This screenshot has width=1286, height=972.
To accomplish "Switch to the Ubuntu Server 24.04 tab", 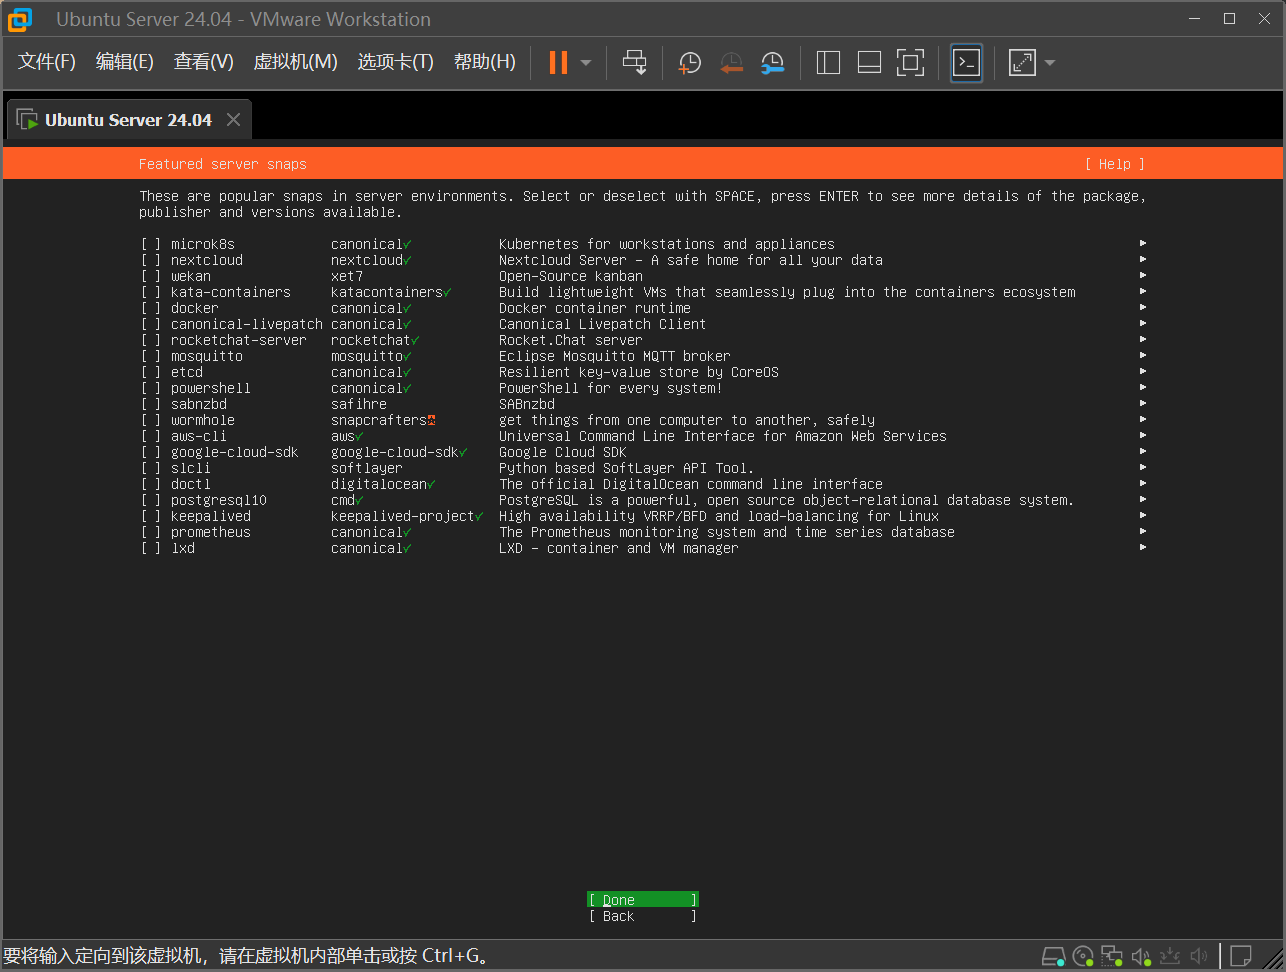I will tap(128, 120).
